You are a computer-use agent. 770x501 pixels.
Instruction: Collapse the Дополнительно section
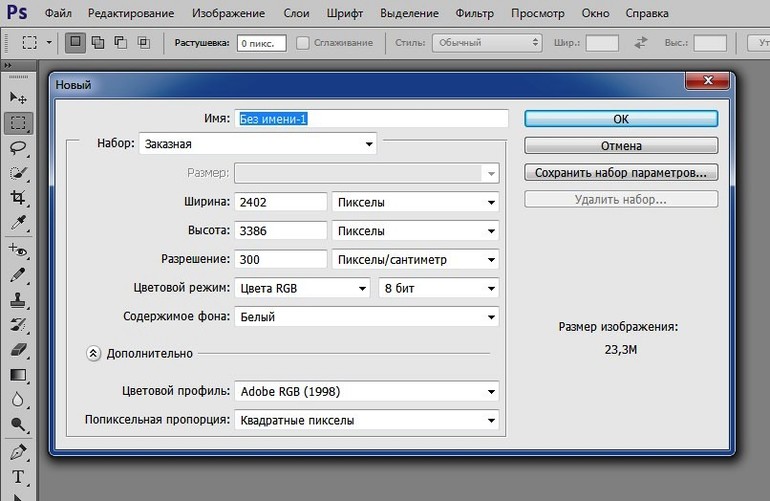[93, 353]
